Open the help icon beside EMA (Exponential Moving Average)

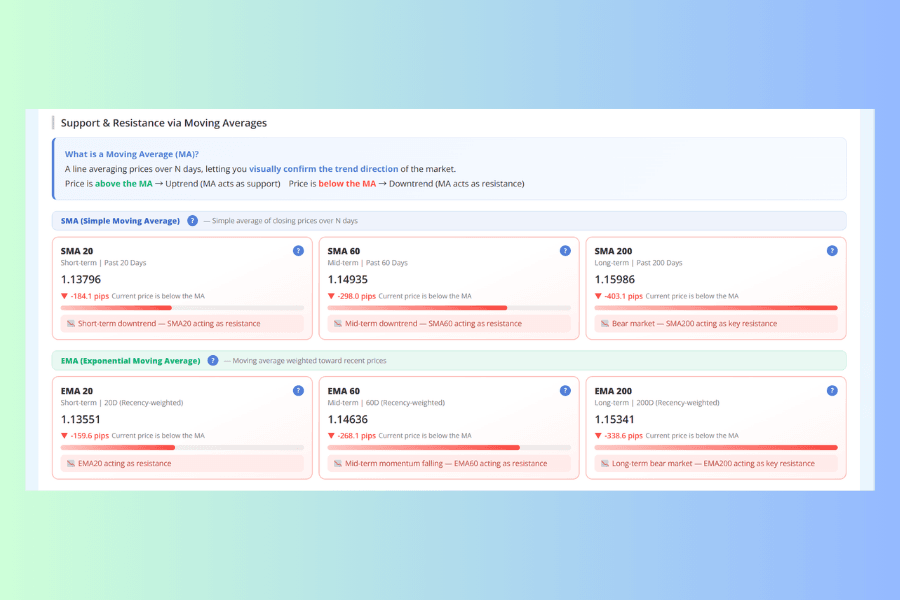pos(212,361)
